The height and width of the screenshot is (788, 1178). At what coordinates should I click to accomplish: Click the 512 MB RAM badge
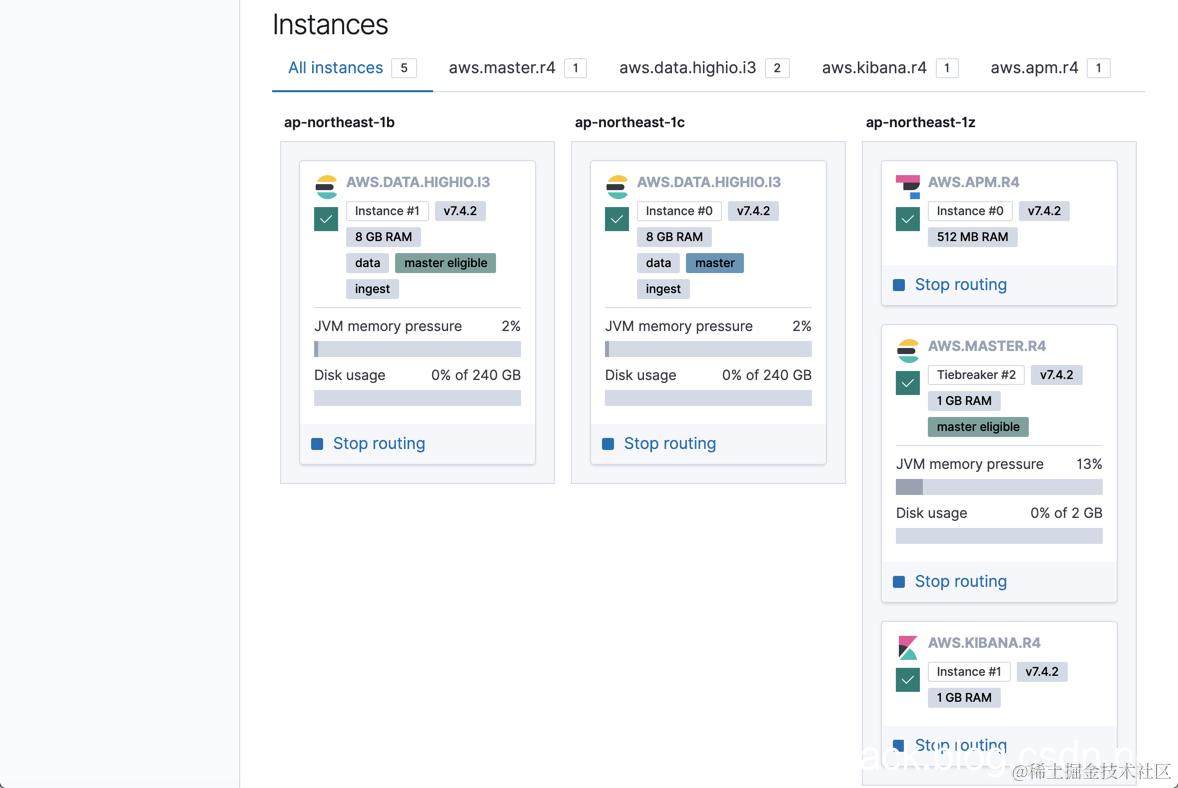[x=972, y=237]
